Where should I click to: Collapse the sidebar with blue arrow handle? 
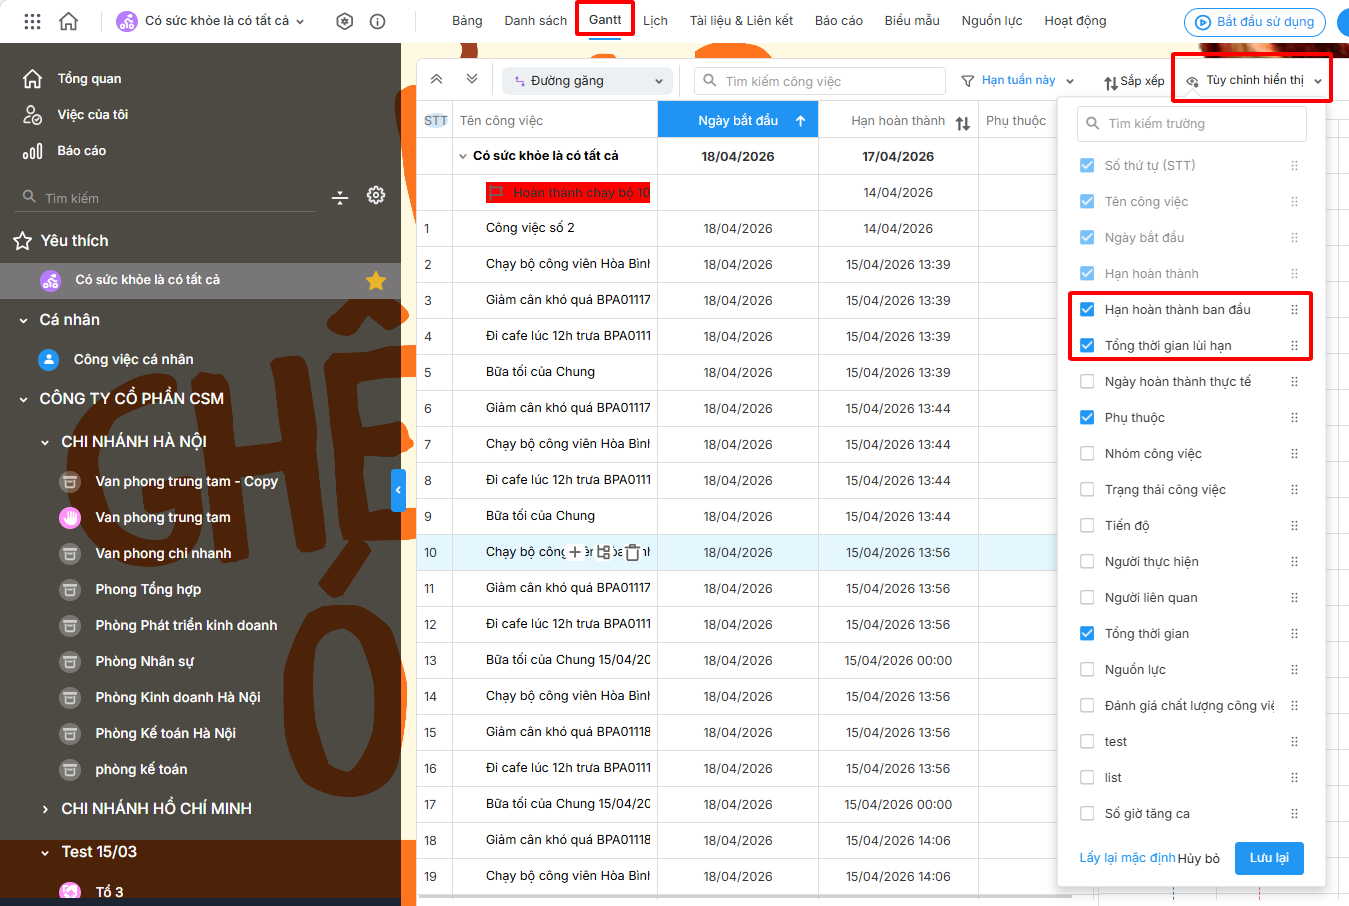coord(398,490)
